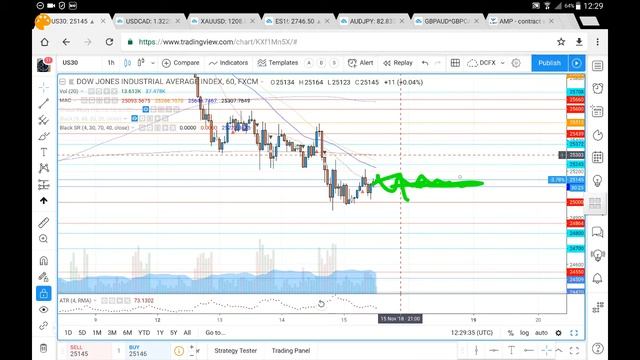Open the prediction and measurement tools
Image resolution: width=640 pixels, height=360 pixels.
[x=44, y=184]
